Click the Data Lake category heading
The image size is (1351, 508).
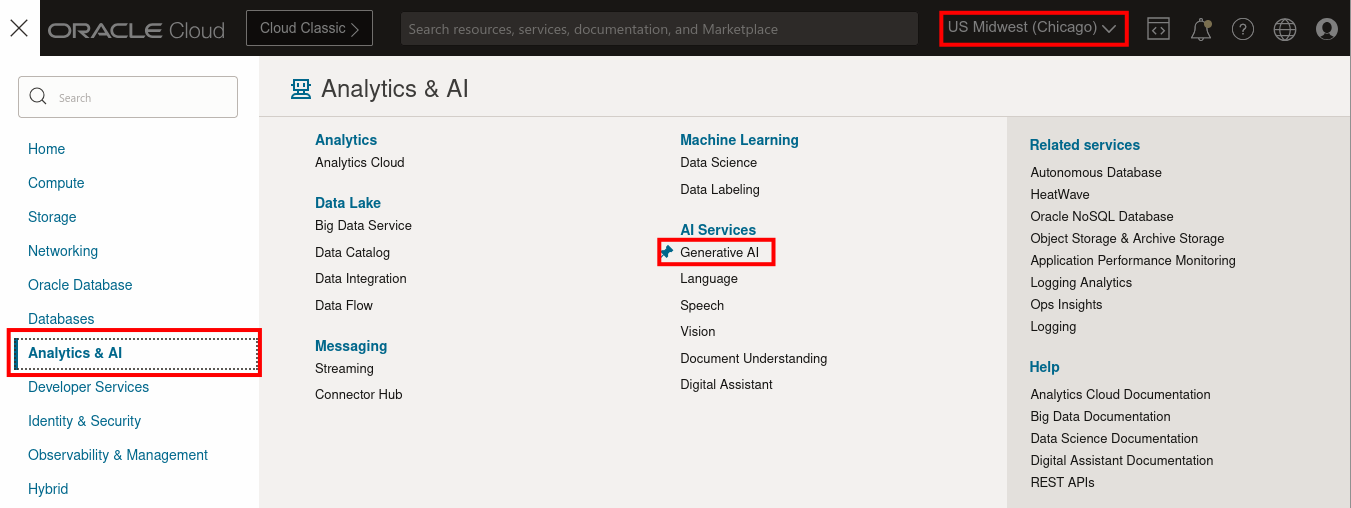pyautogui.click(x=348, y=203)
